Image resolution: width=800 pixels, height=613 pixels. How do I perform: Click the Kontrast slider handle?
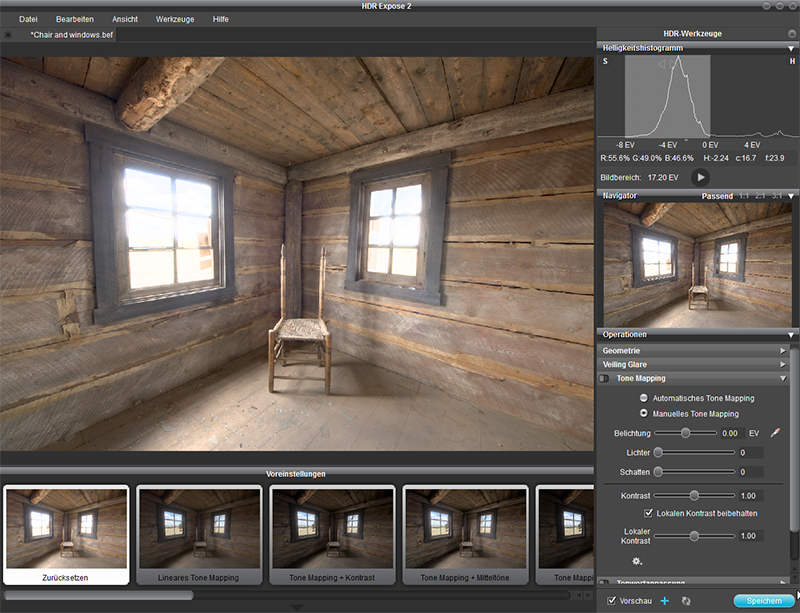click(x=693, y=495)
